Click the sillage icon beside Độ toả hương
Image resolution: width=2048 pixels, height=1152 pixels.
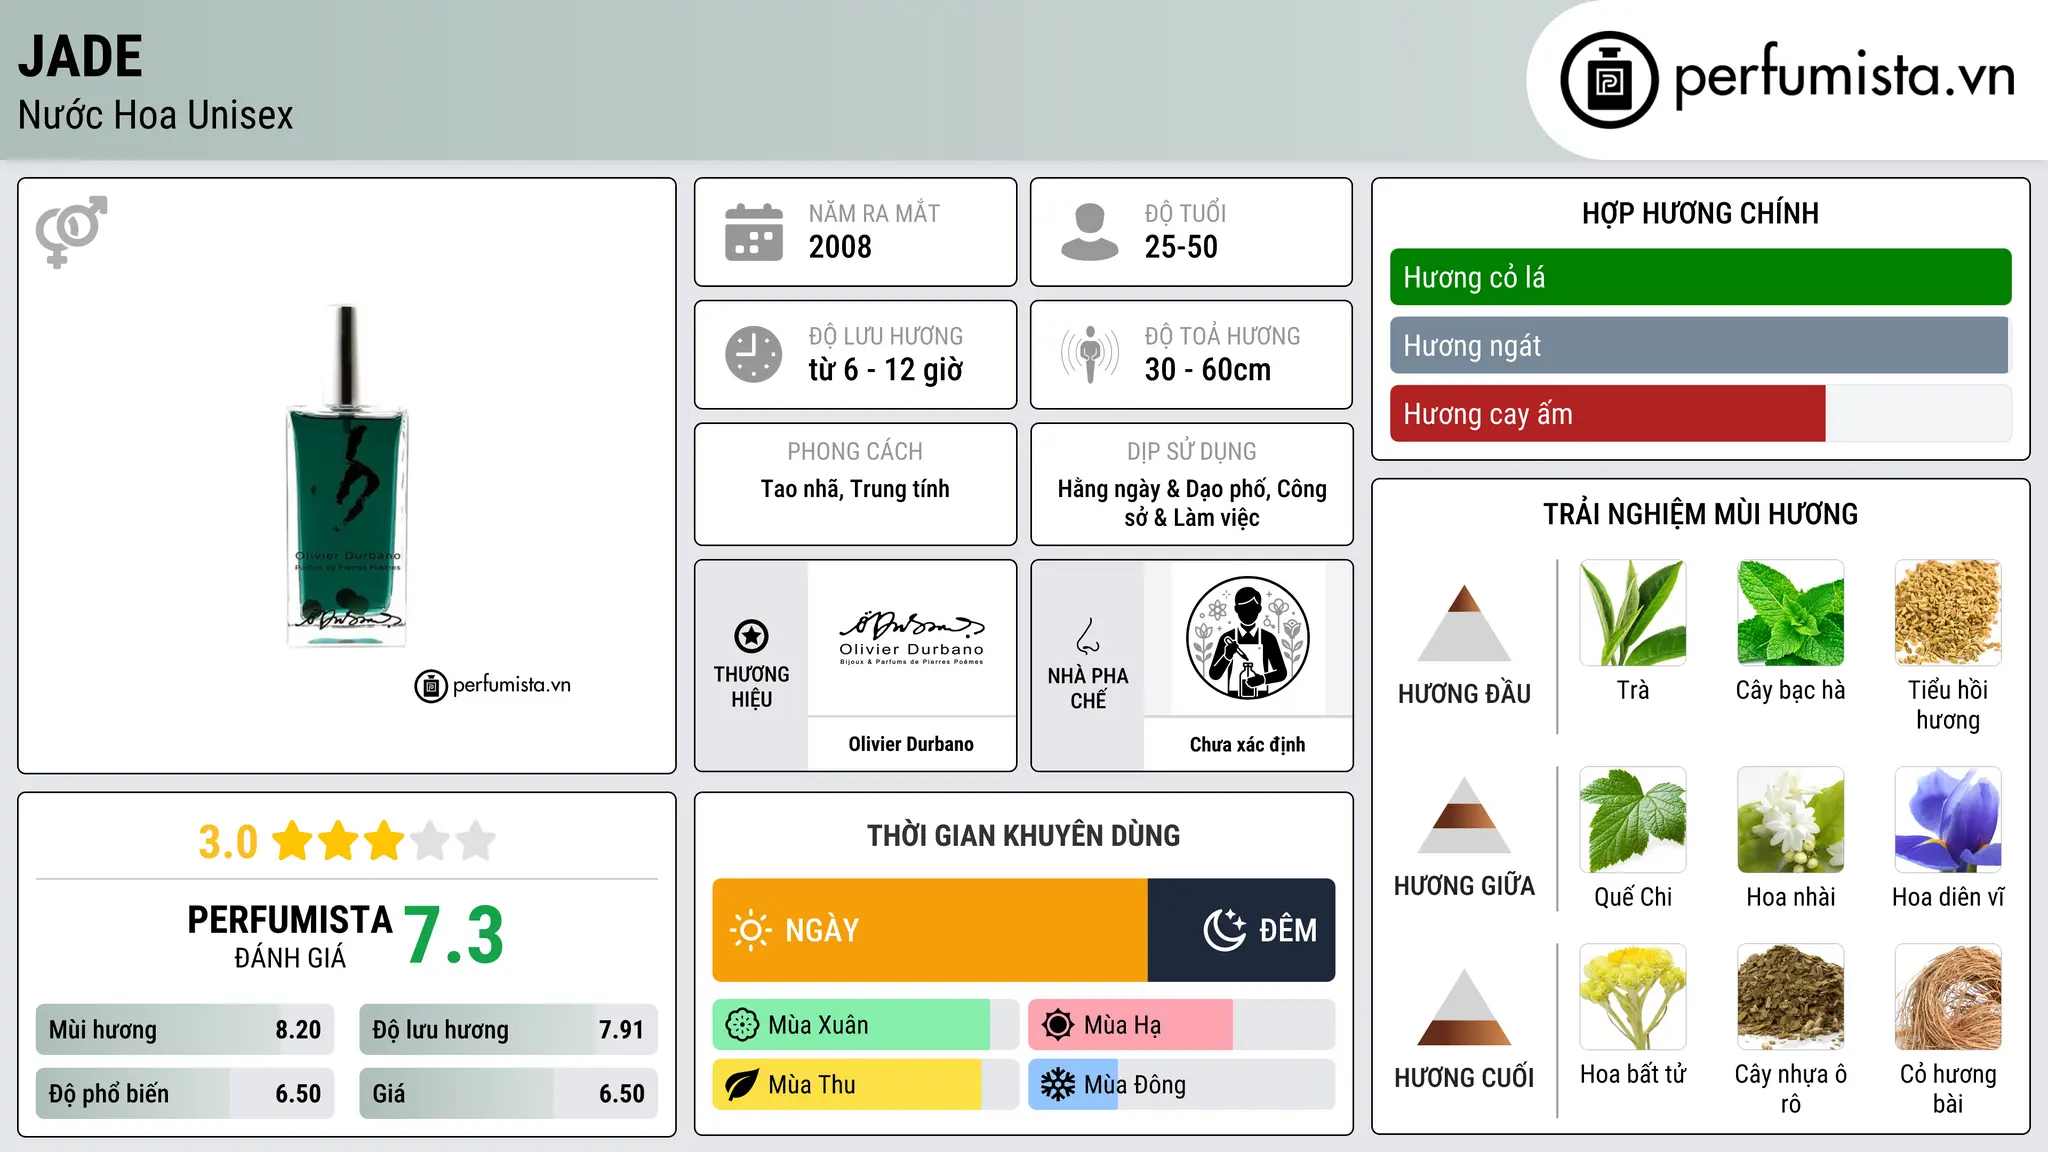pos(1090,354)
